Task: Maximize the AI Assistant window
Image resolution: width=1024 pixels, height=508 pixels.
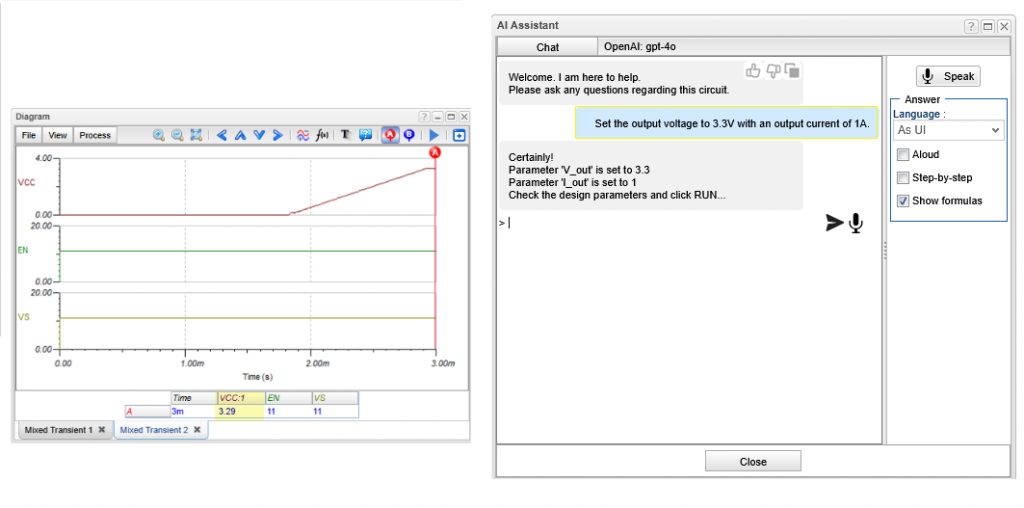Action: [x=988, y=26]
